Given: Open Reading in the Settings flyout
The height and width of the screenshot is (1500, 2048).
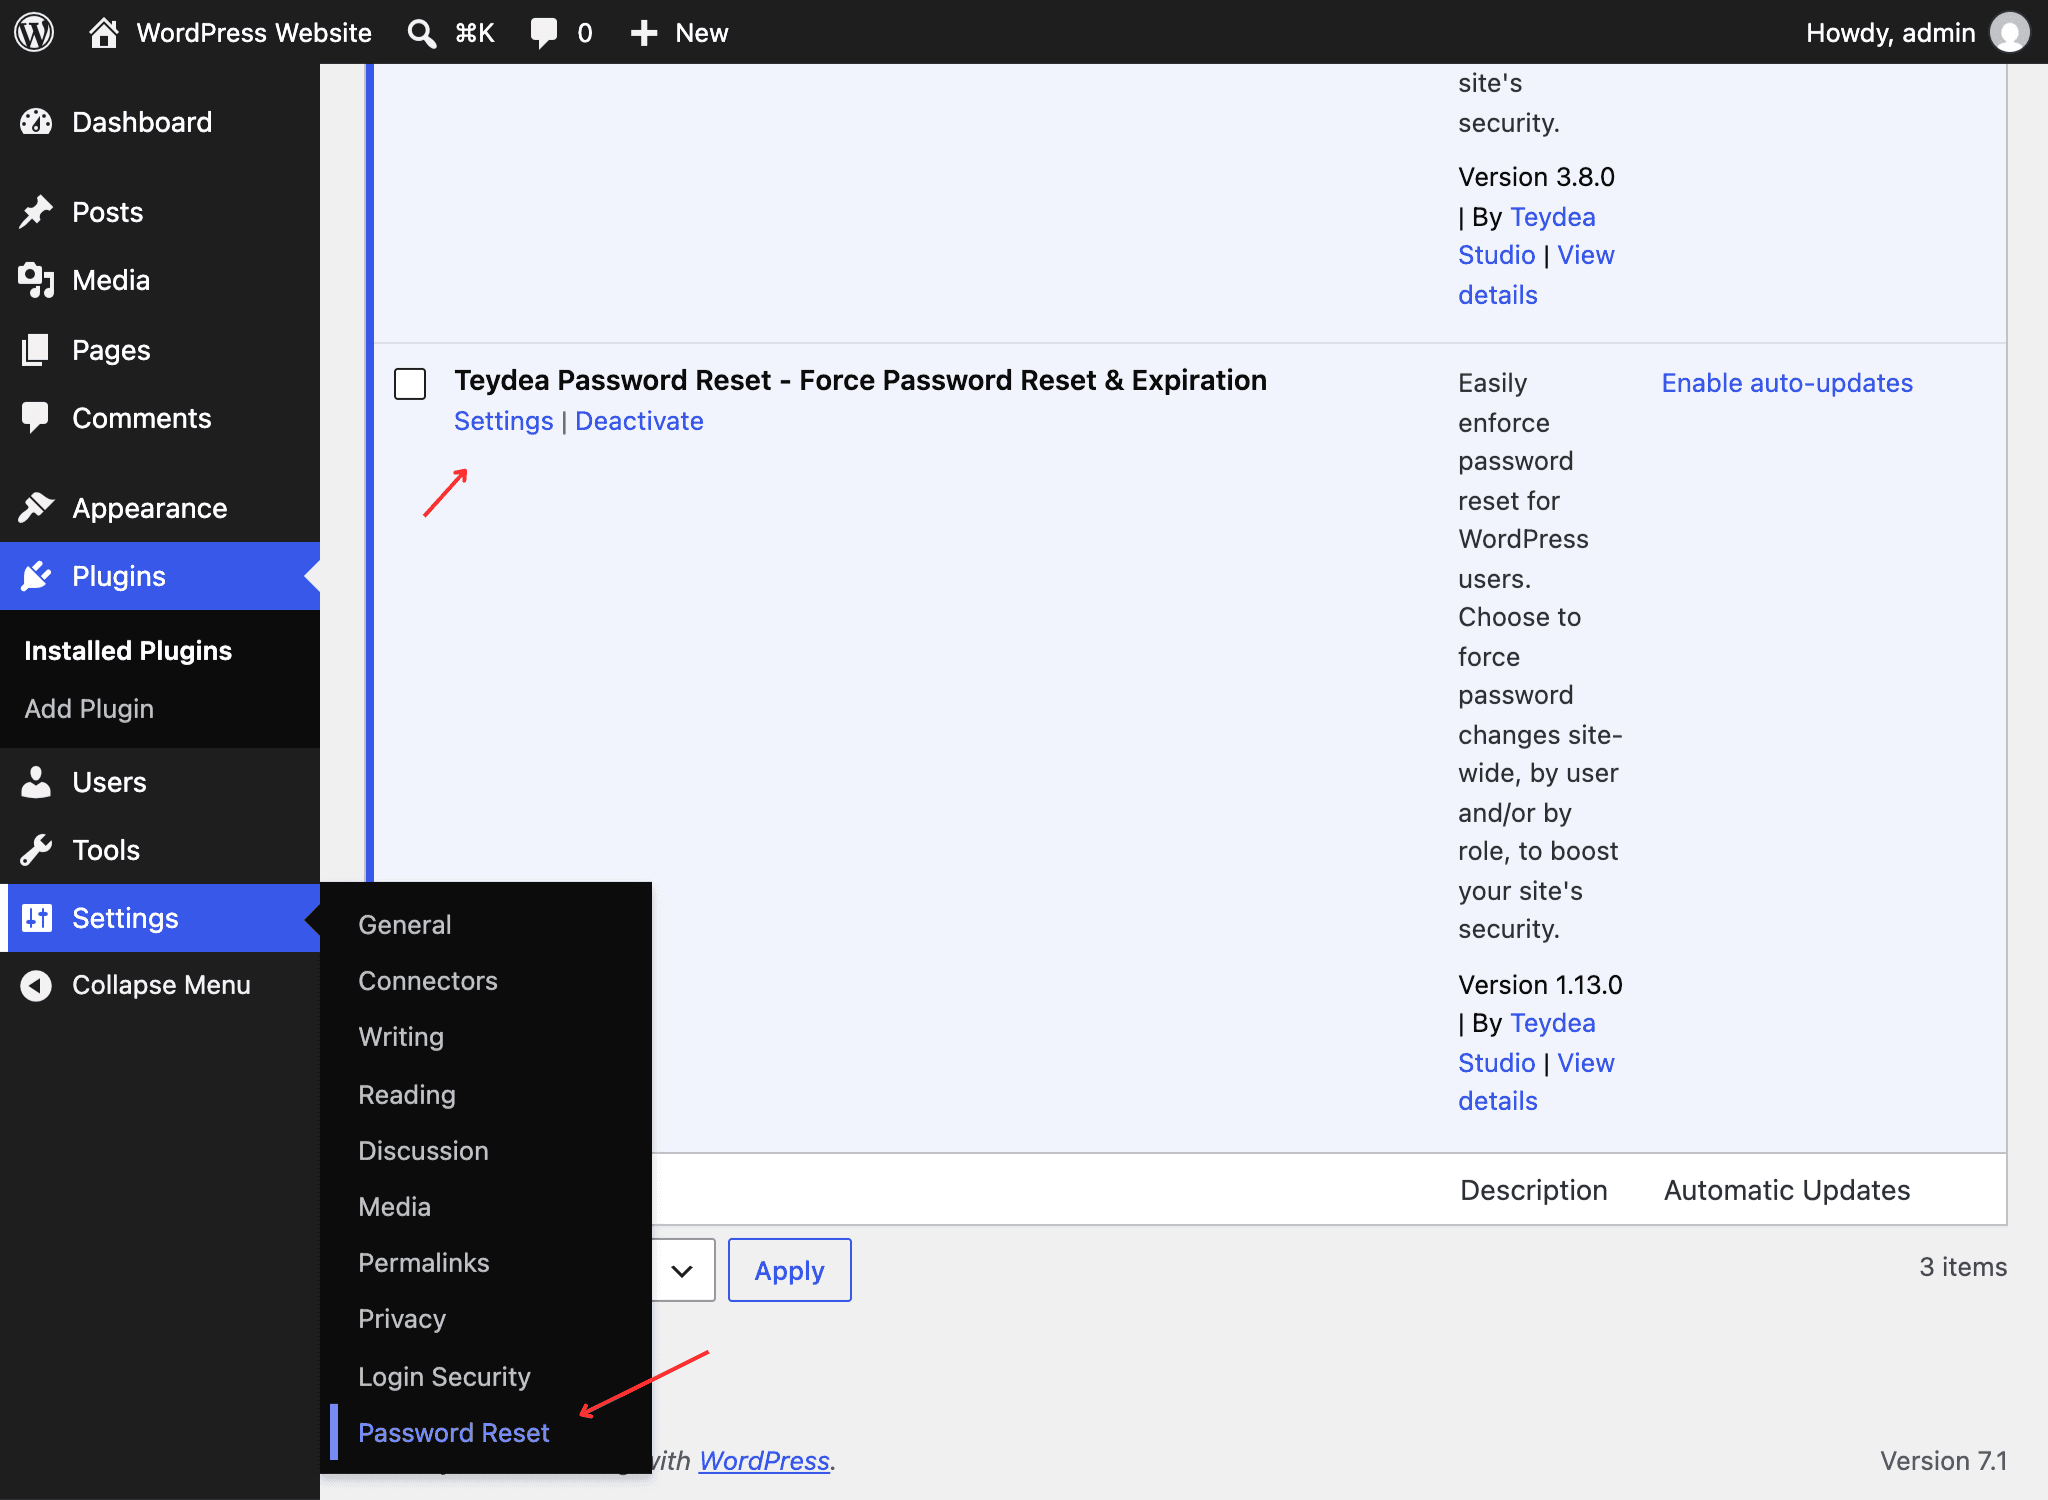Looking at the screenshot, I should (407, 1095).
